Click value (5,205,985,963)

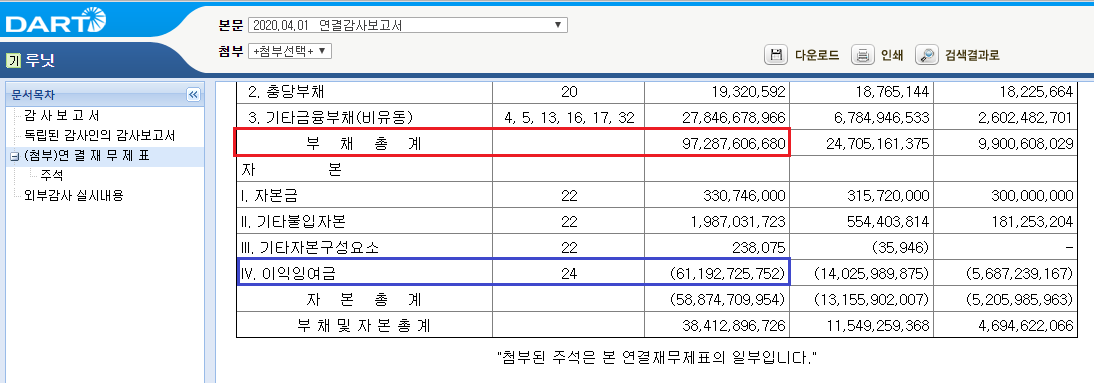click(1019, 300)
